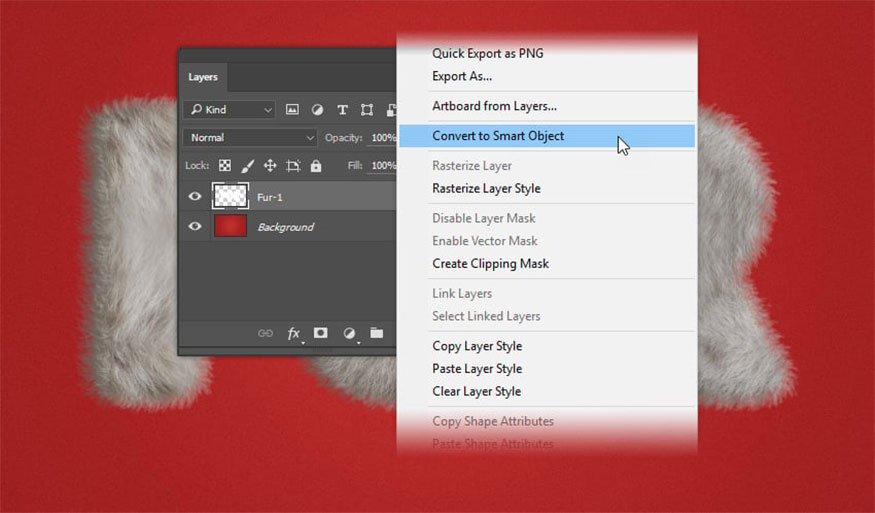875x513 pixels.
Task: Click the Fill label
Action: click(x=355, y=165)
